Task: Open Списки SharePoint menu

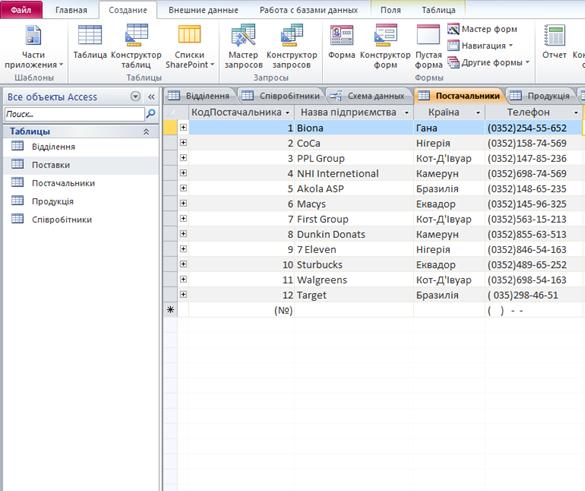Action: pos(190,47)
